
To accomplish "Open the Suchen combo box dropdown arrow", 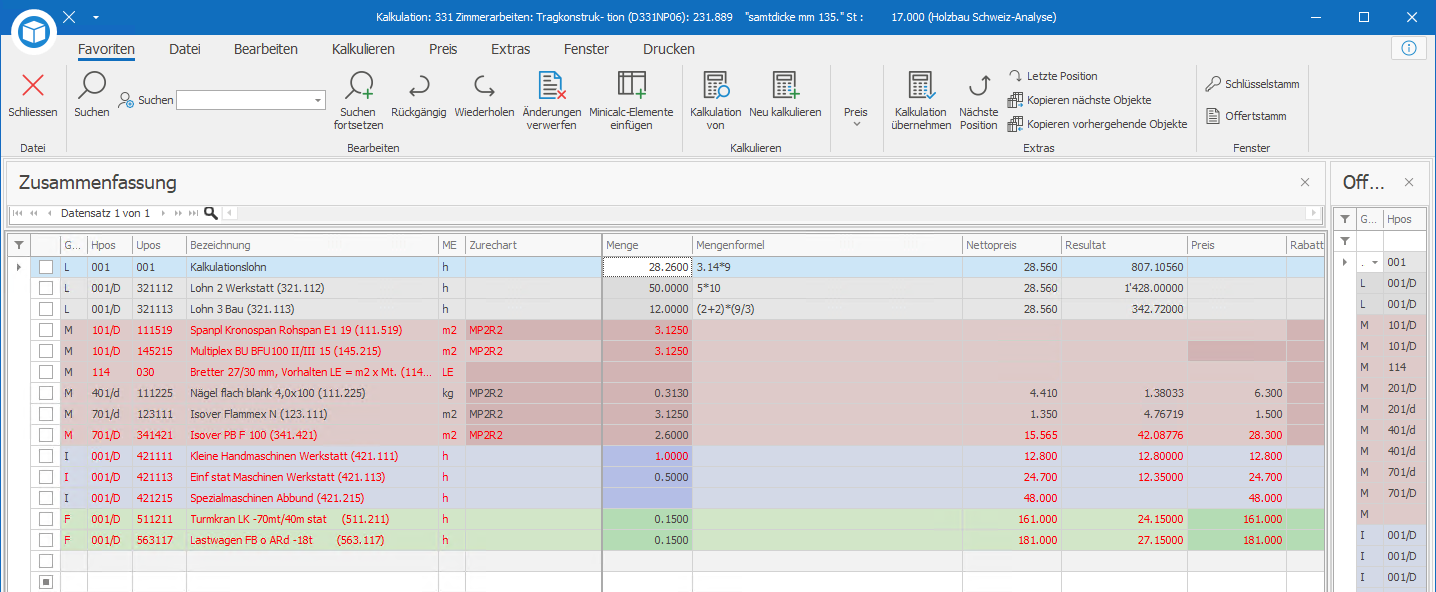I will 318,100.
